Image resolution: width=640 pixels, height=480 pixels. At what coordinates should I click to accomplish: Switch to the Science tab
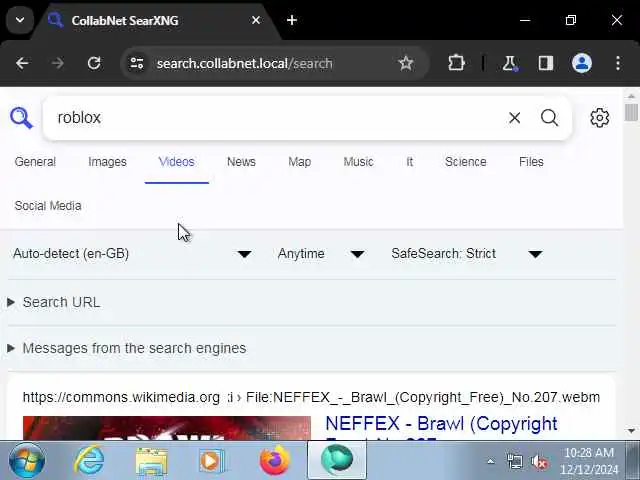click(x=466, y=162)
